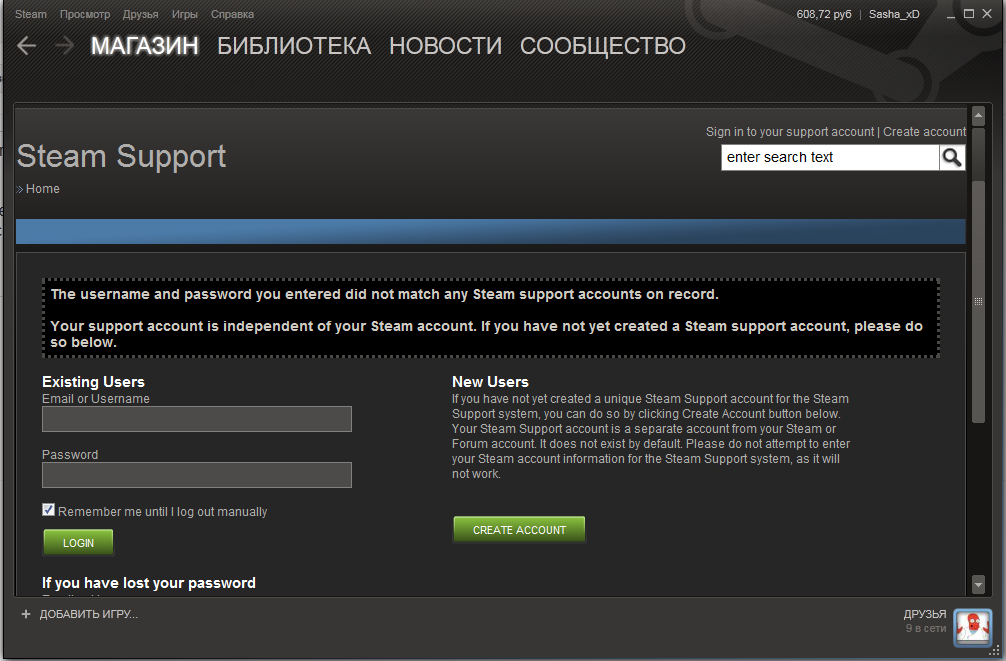Click the forward navigation arrow
The image size is (1006, 661).
point(64,46)
